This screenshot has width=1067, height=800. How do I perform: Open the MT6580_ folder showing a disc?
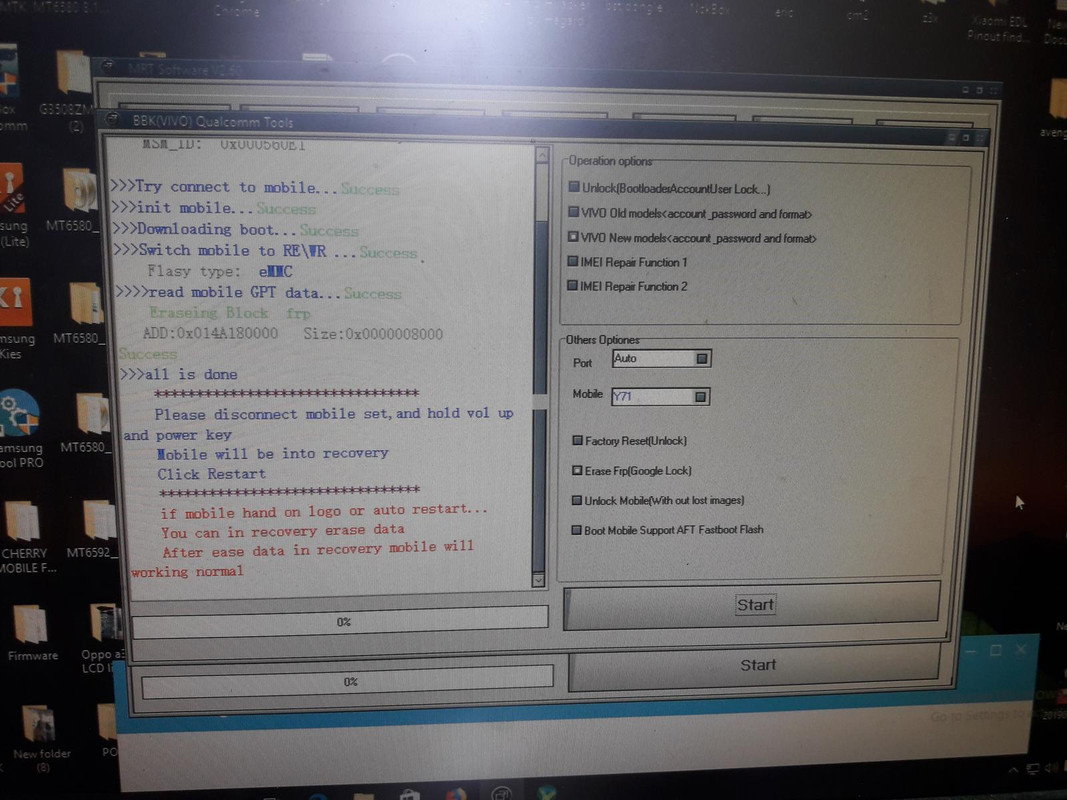tap(77, 199)
